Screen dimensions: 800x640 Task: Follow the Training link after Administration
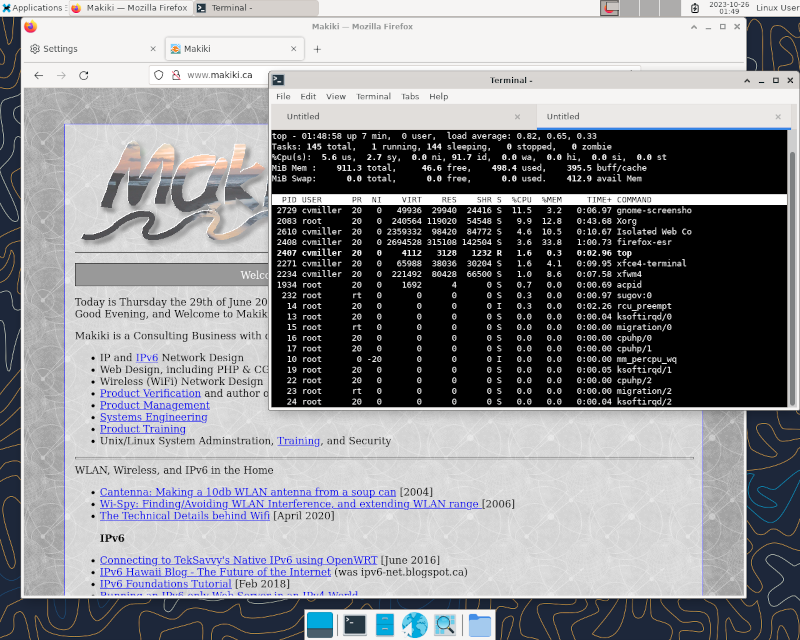coord(298,441)
